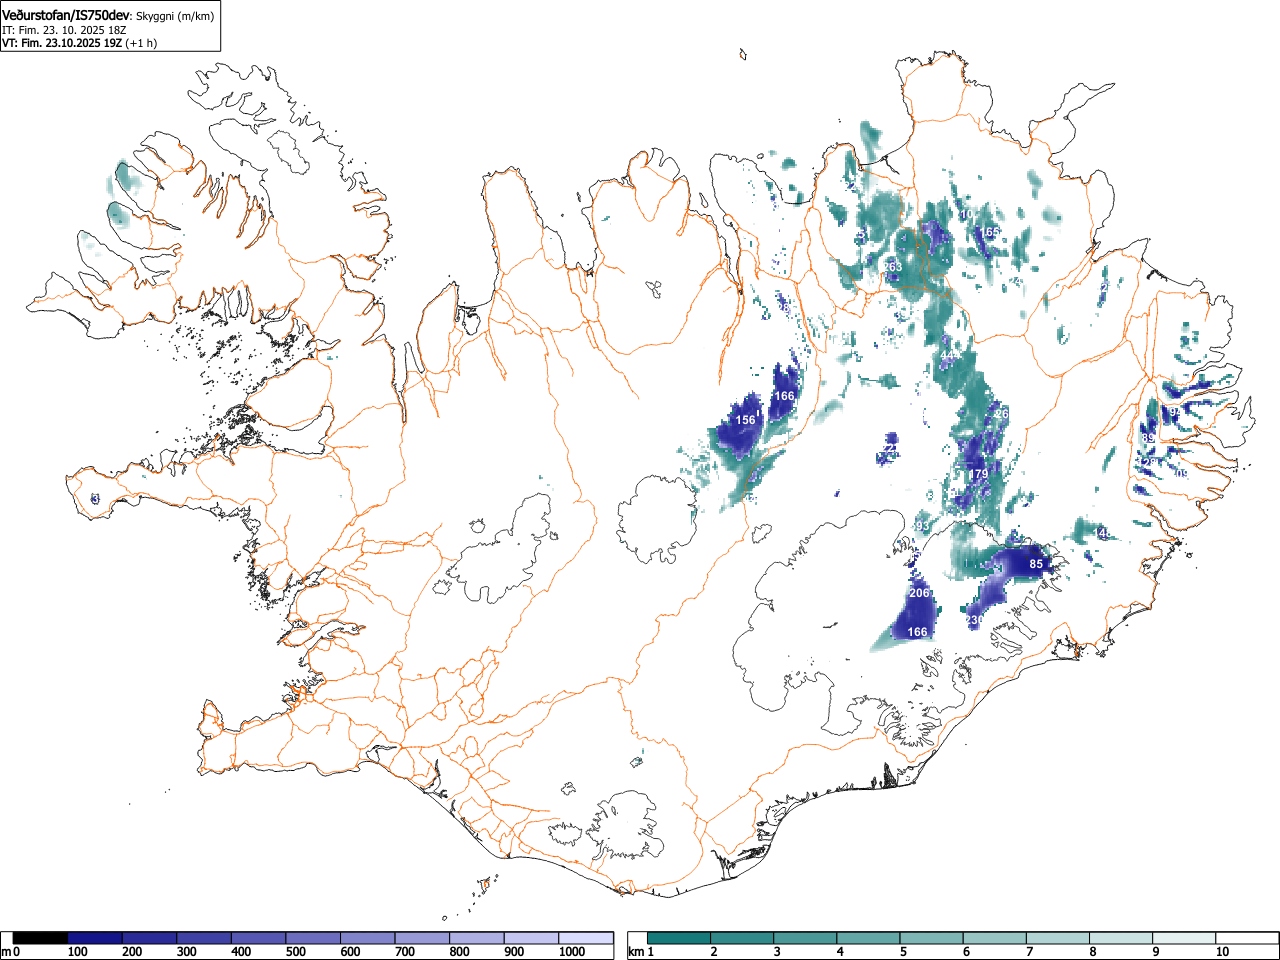Click the 700 tick label in metre legend
This screenshot has height=960, width=1280.
point(405,952)
